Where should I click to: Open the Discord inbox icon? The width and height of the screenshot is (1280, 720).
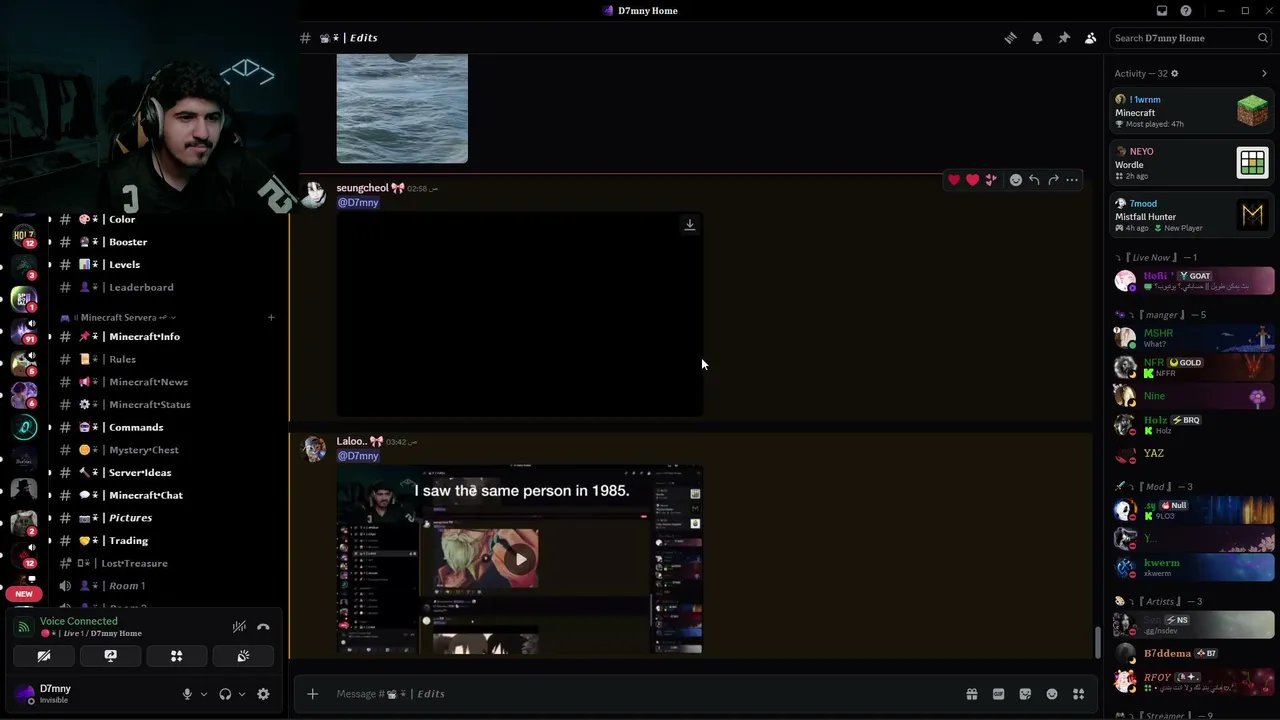[x=1162, y=11]
